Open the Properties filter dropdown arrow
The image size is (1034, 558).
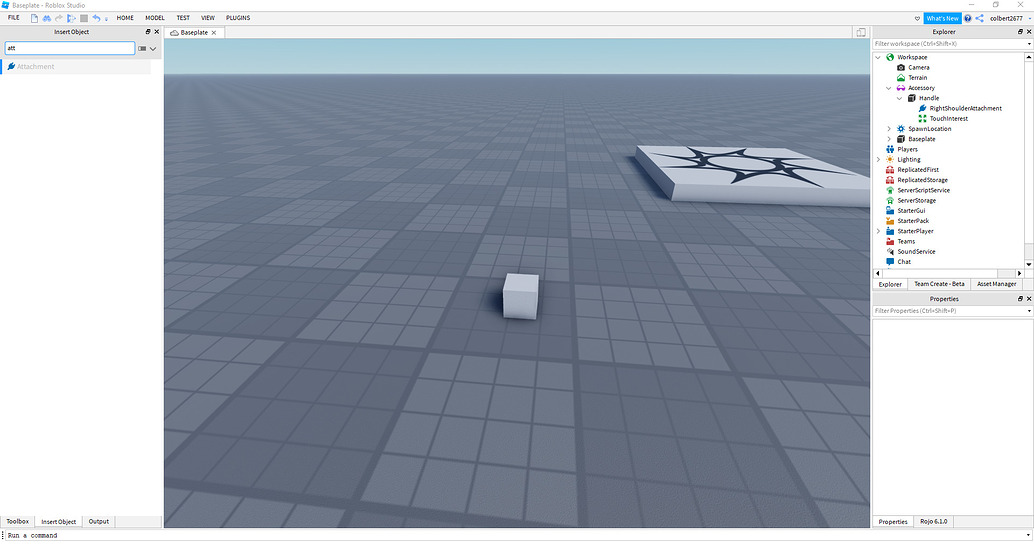tap(1029, 311)
